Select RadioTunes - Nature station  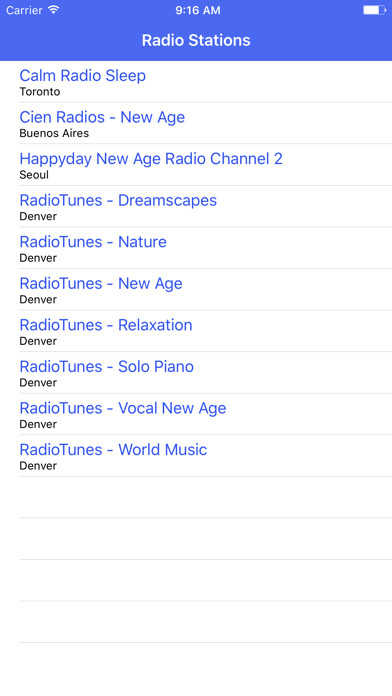(x=196, y=248)
